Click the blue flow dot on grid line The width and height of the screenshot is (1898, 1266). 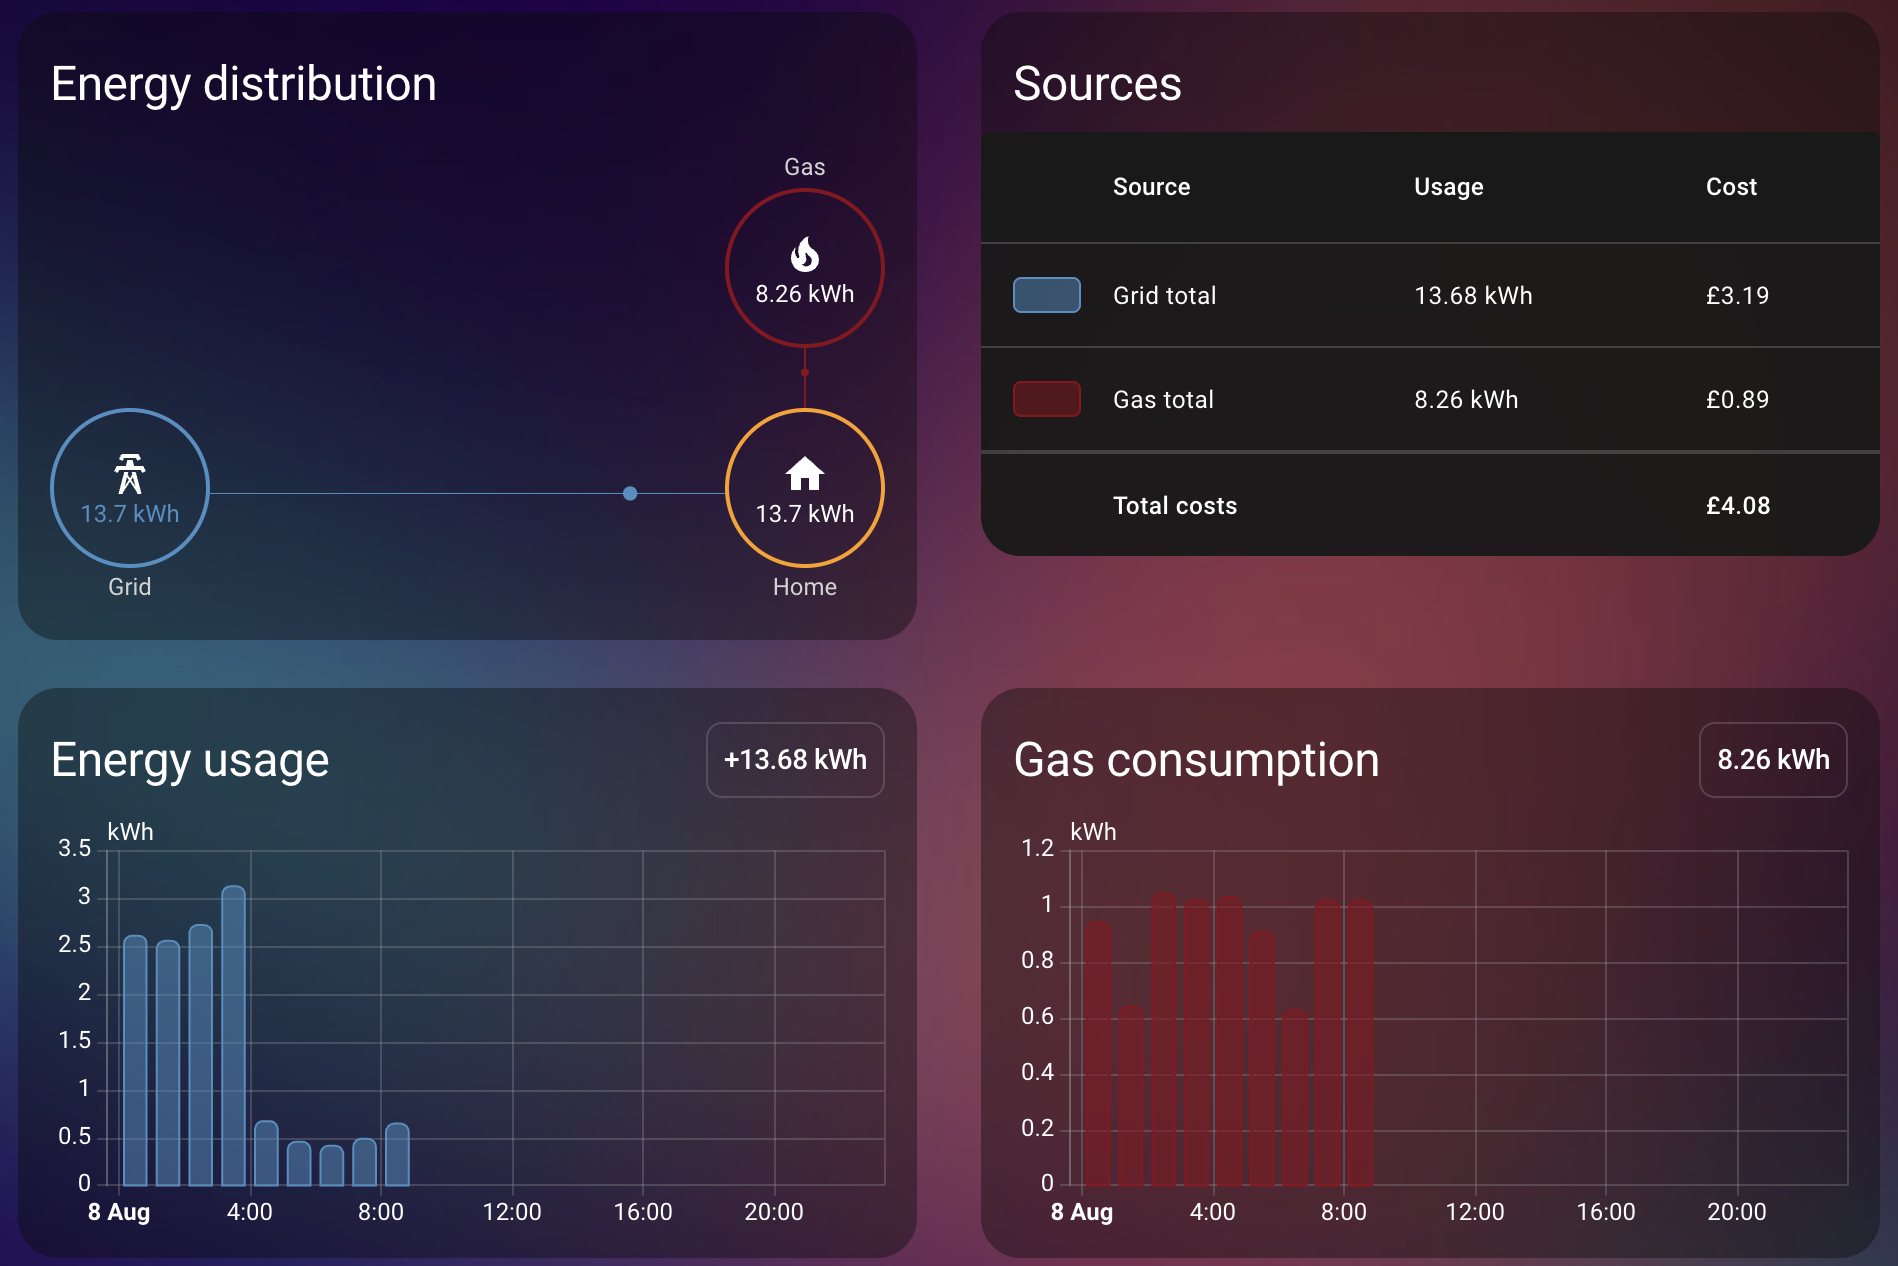tap(630, 493)
